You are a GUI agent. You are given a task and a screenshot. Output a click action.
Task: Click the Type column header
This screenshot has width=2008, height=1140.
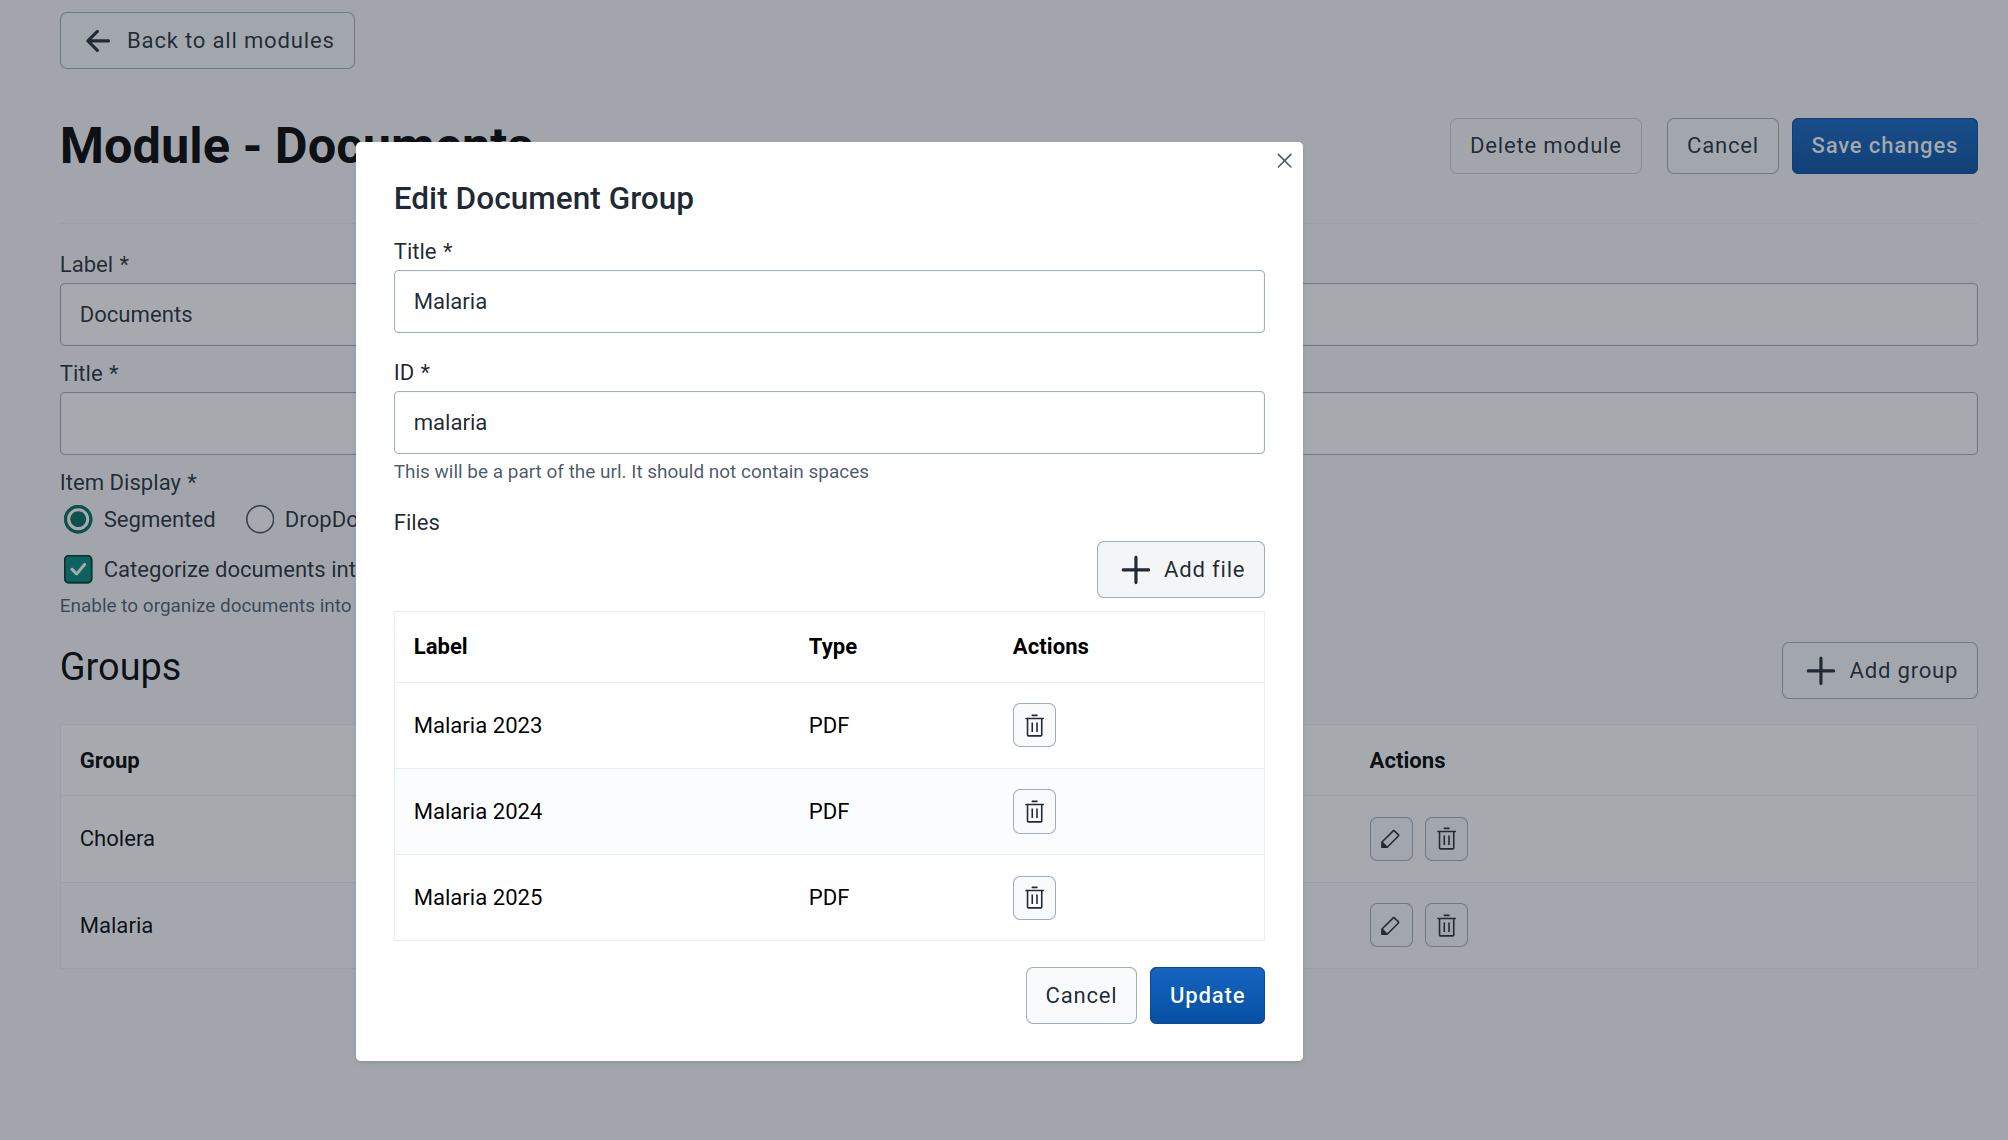(833, 646)
